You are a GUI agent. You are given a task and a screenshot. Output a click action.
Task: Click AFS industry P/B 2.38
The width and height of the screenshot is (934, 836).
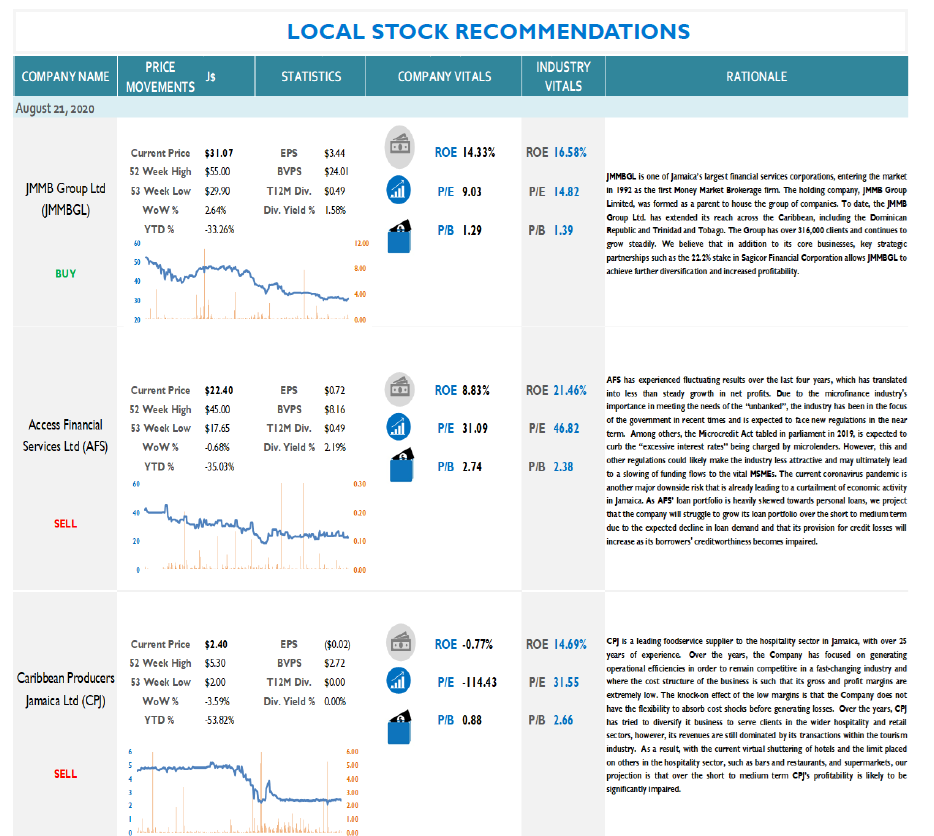point(563,467)
